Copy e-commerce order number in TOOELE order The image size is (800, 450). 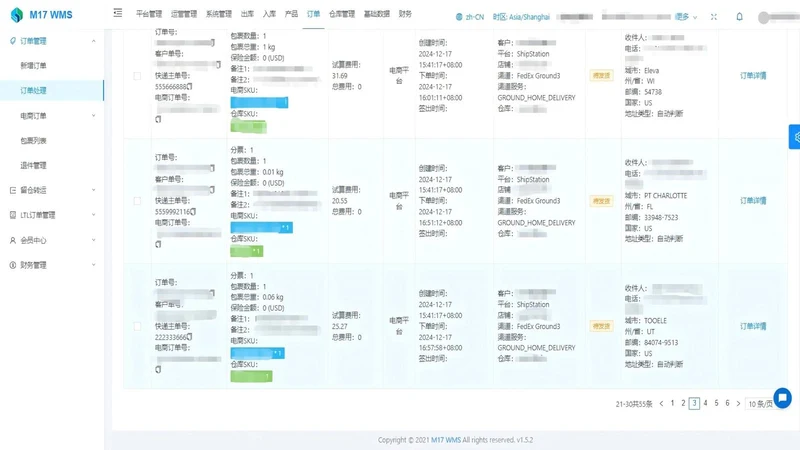point(158,369)
